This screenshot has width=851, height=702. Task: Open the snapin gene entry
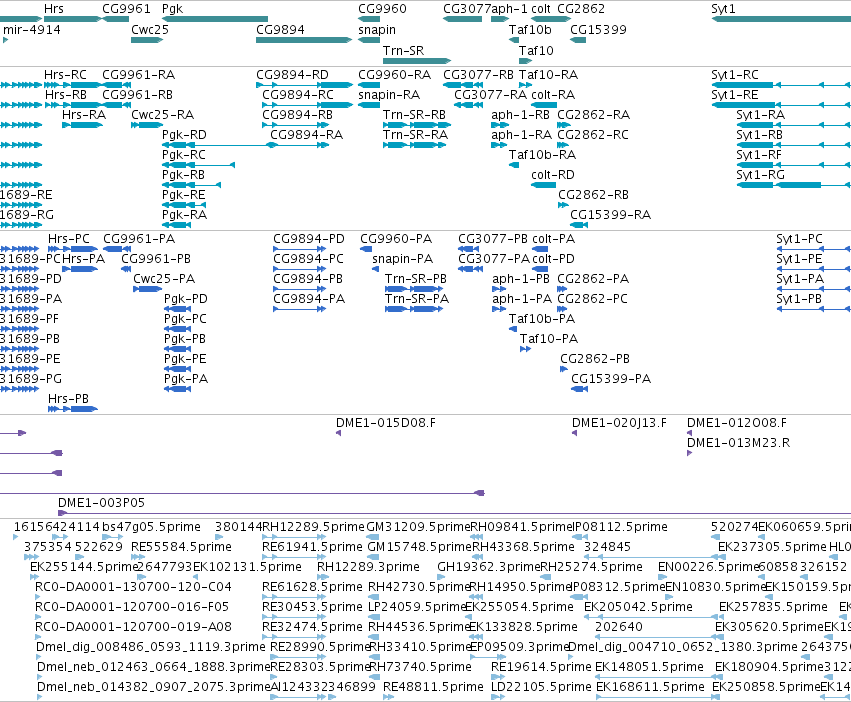tap(369, 40)
